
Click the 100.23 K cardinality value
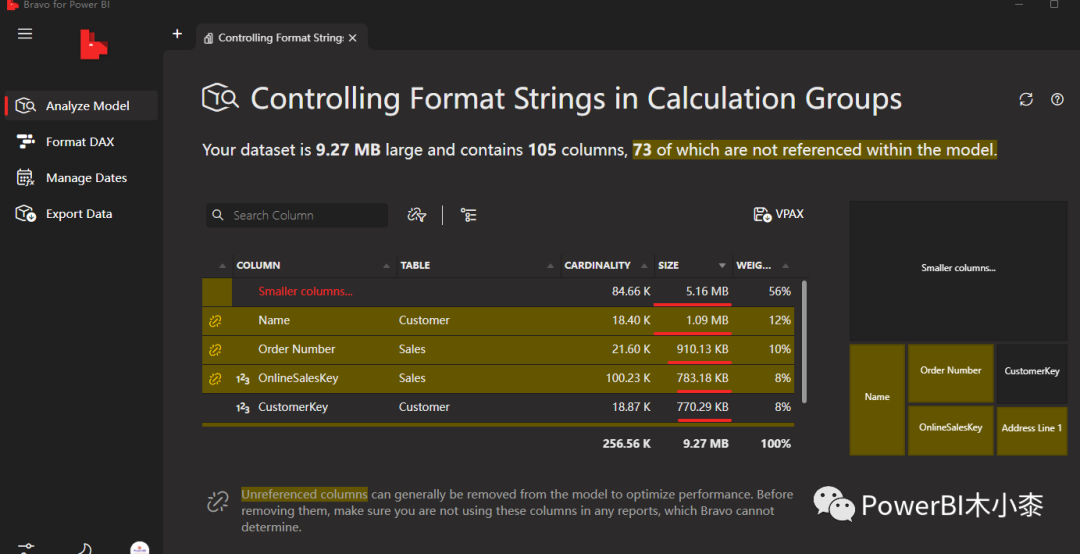click(x=628, y=378)
